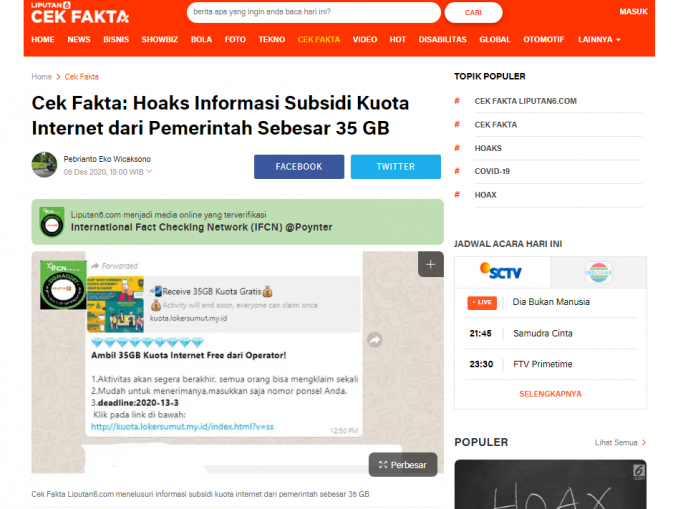Go to the HOME menu item
The width and height of the screenshot is (678, 509).
(x=43, y=39)
